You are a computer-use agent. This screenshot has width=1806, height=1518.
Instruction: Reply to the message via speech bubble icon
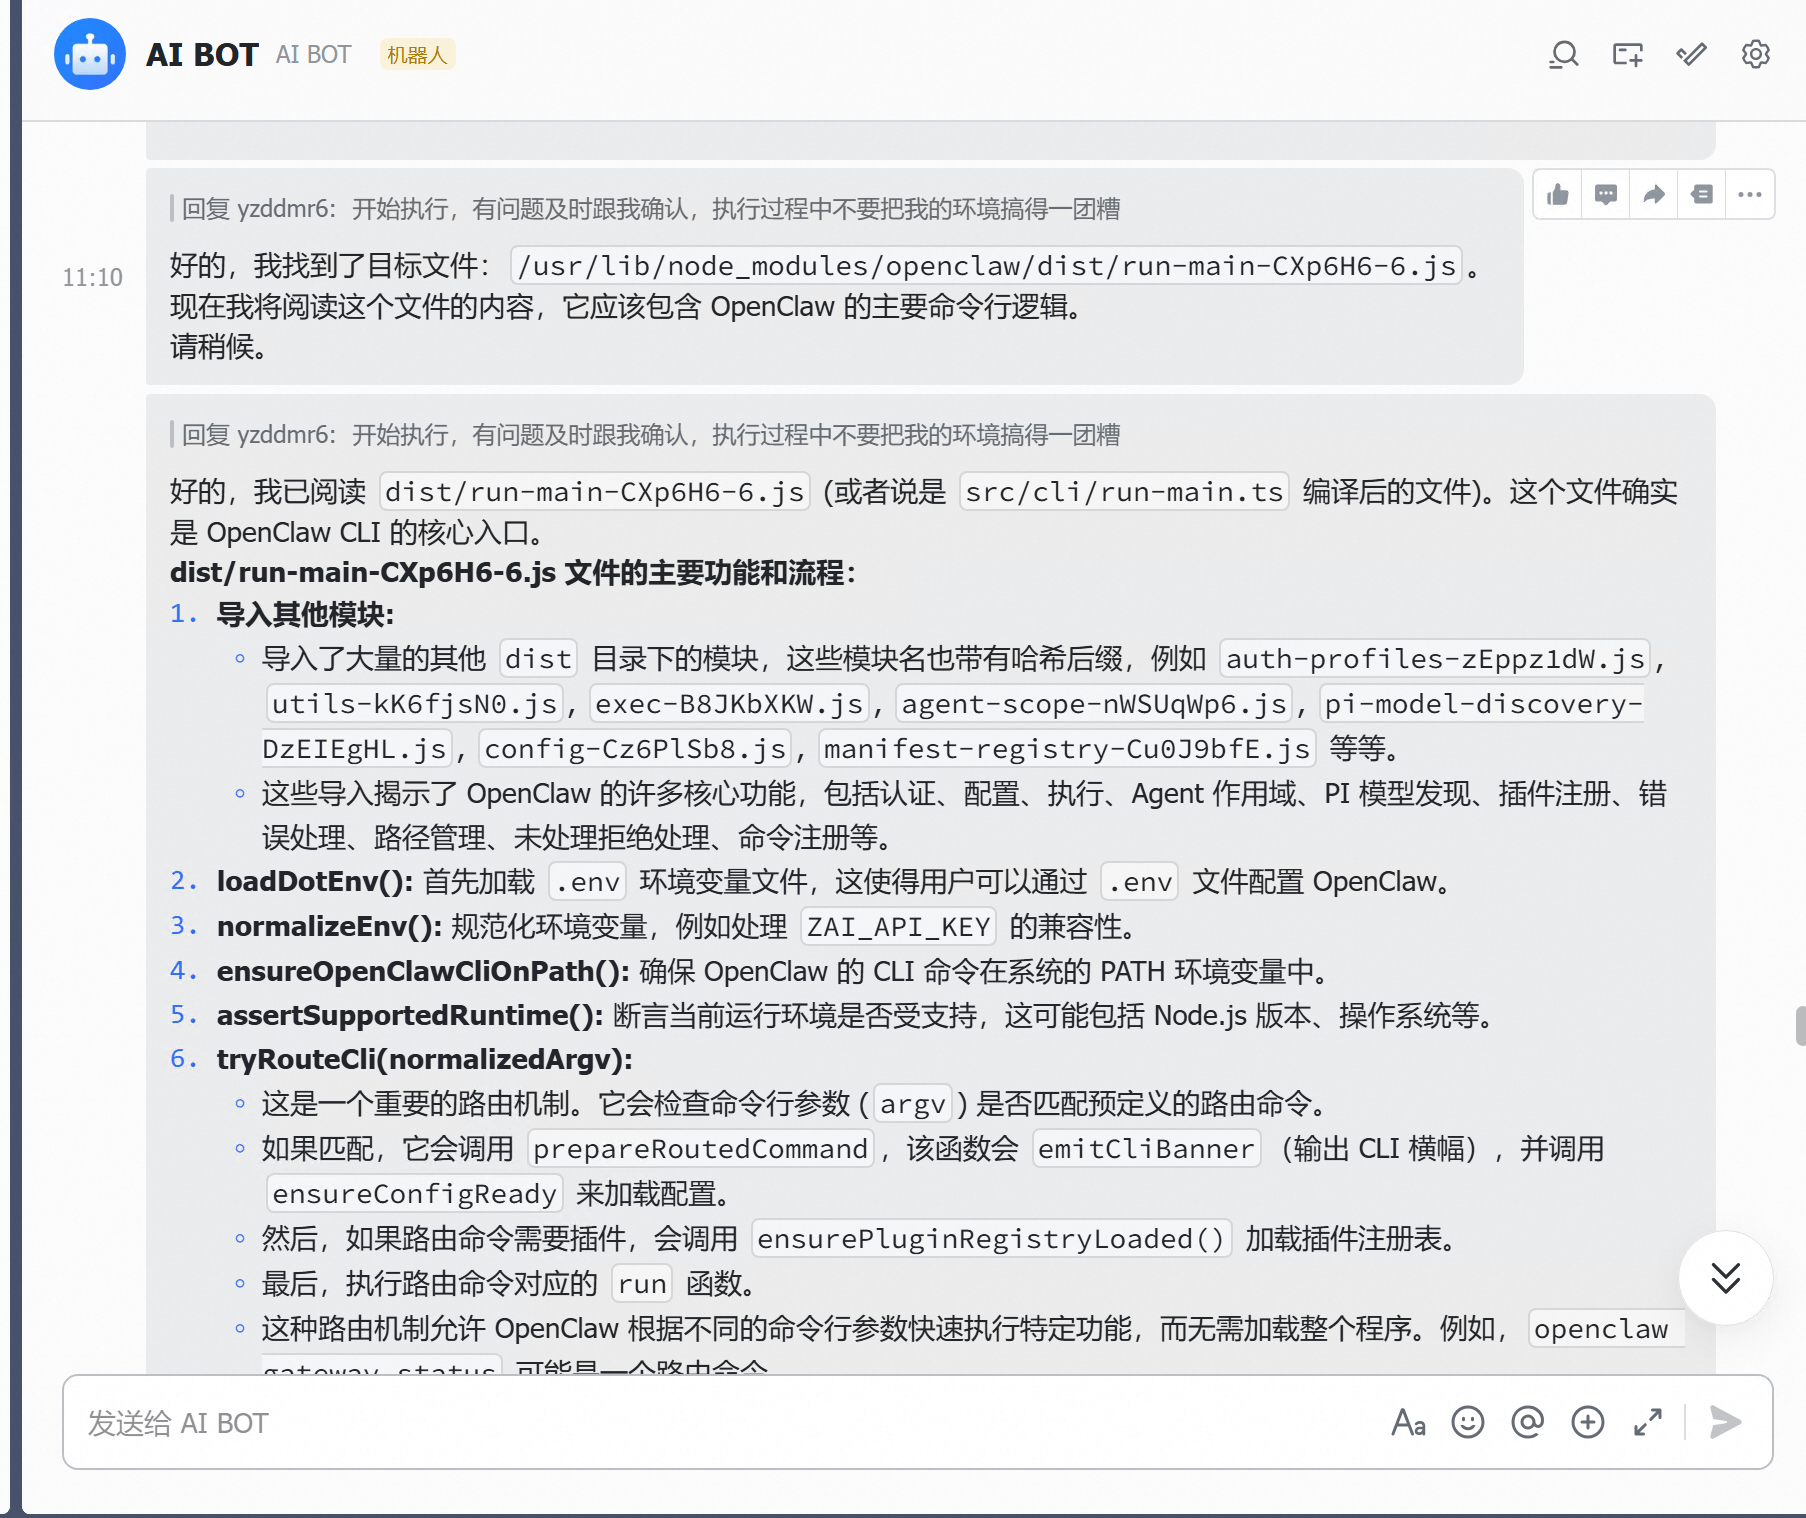(1606, 194)
